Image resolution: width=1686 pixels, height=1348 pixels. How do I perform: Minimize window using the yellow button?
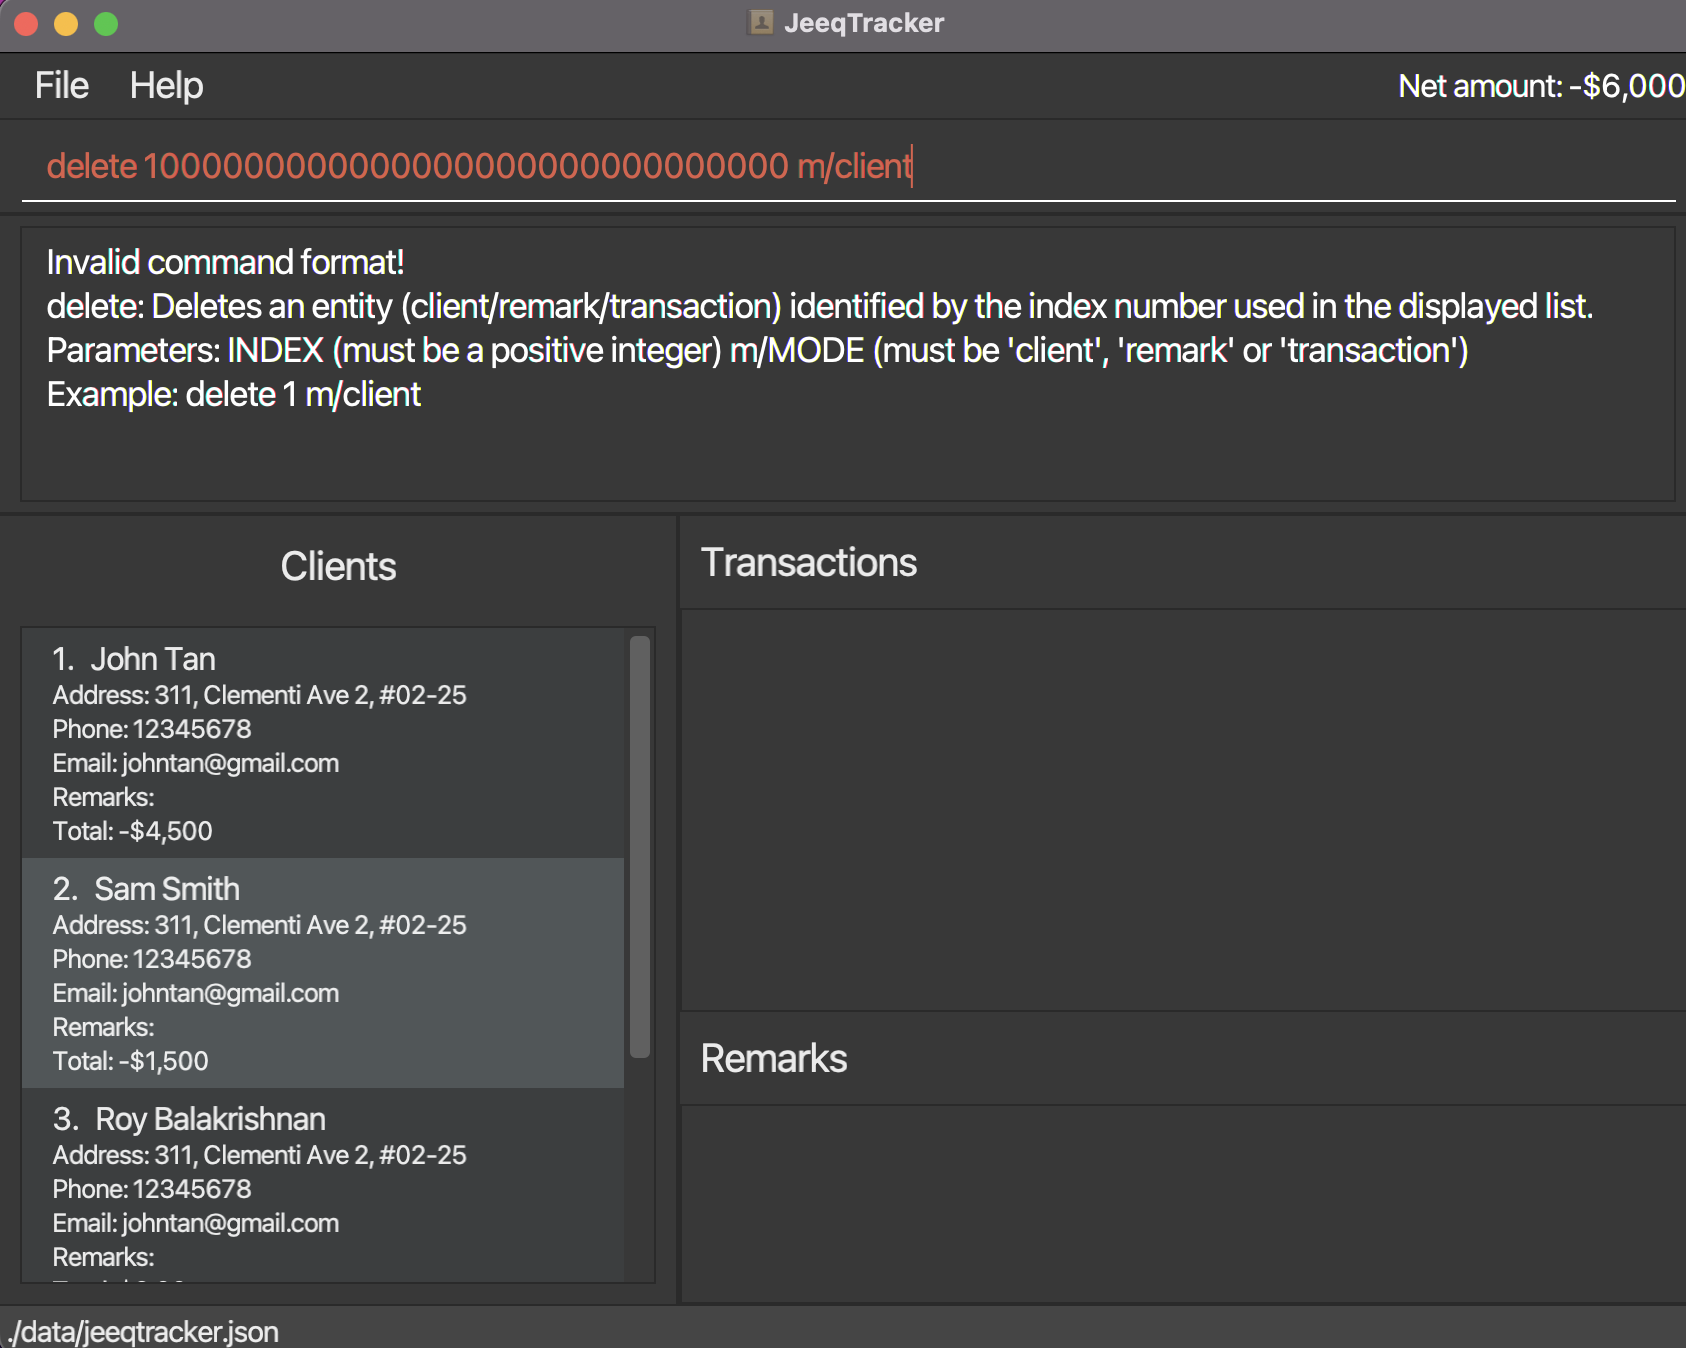click(x=66, y=23)
